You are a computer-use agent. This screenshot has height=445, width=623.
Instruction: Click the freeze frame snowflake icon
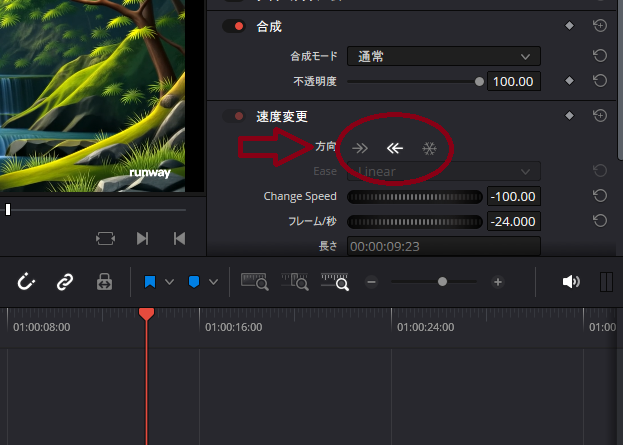(x=429, y=148)
